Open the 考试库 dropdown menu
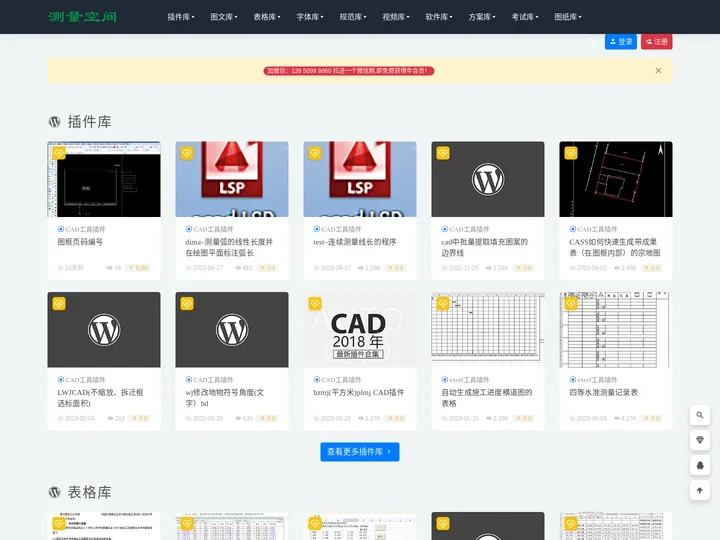The height and width of the screenshot is (540, 720). tap(525, 17)
